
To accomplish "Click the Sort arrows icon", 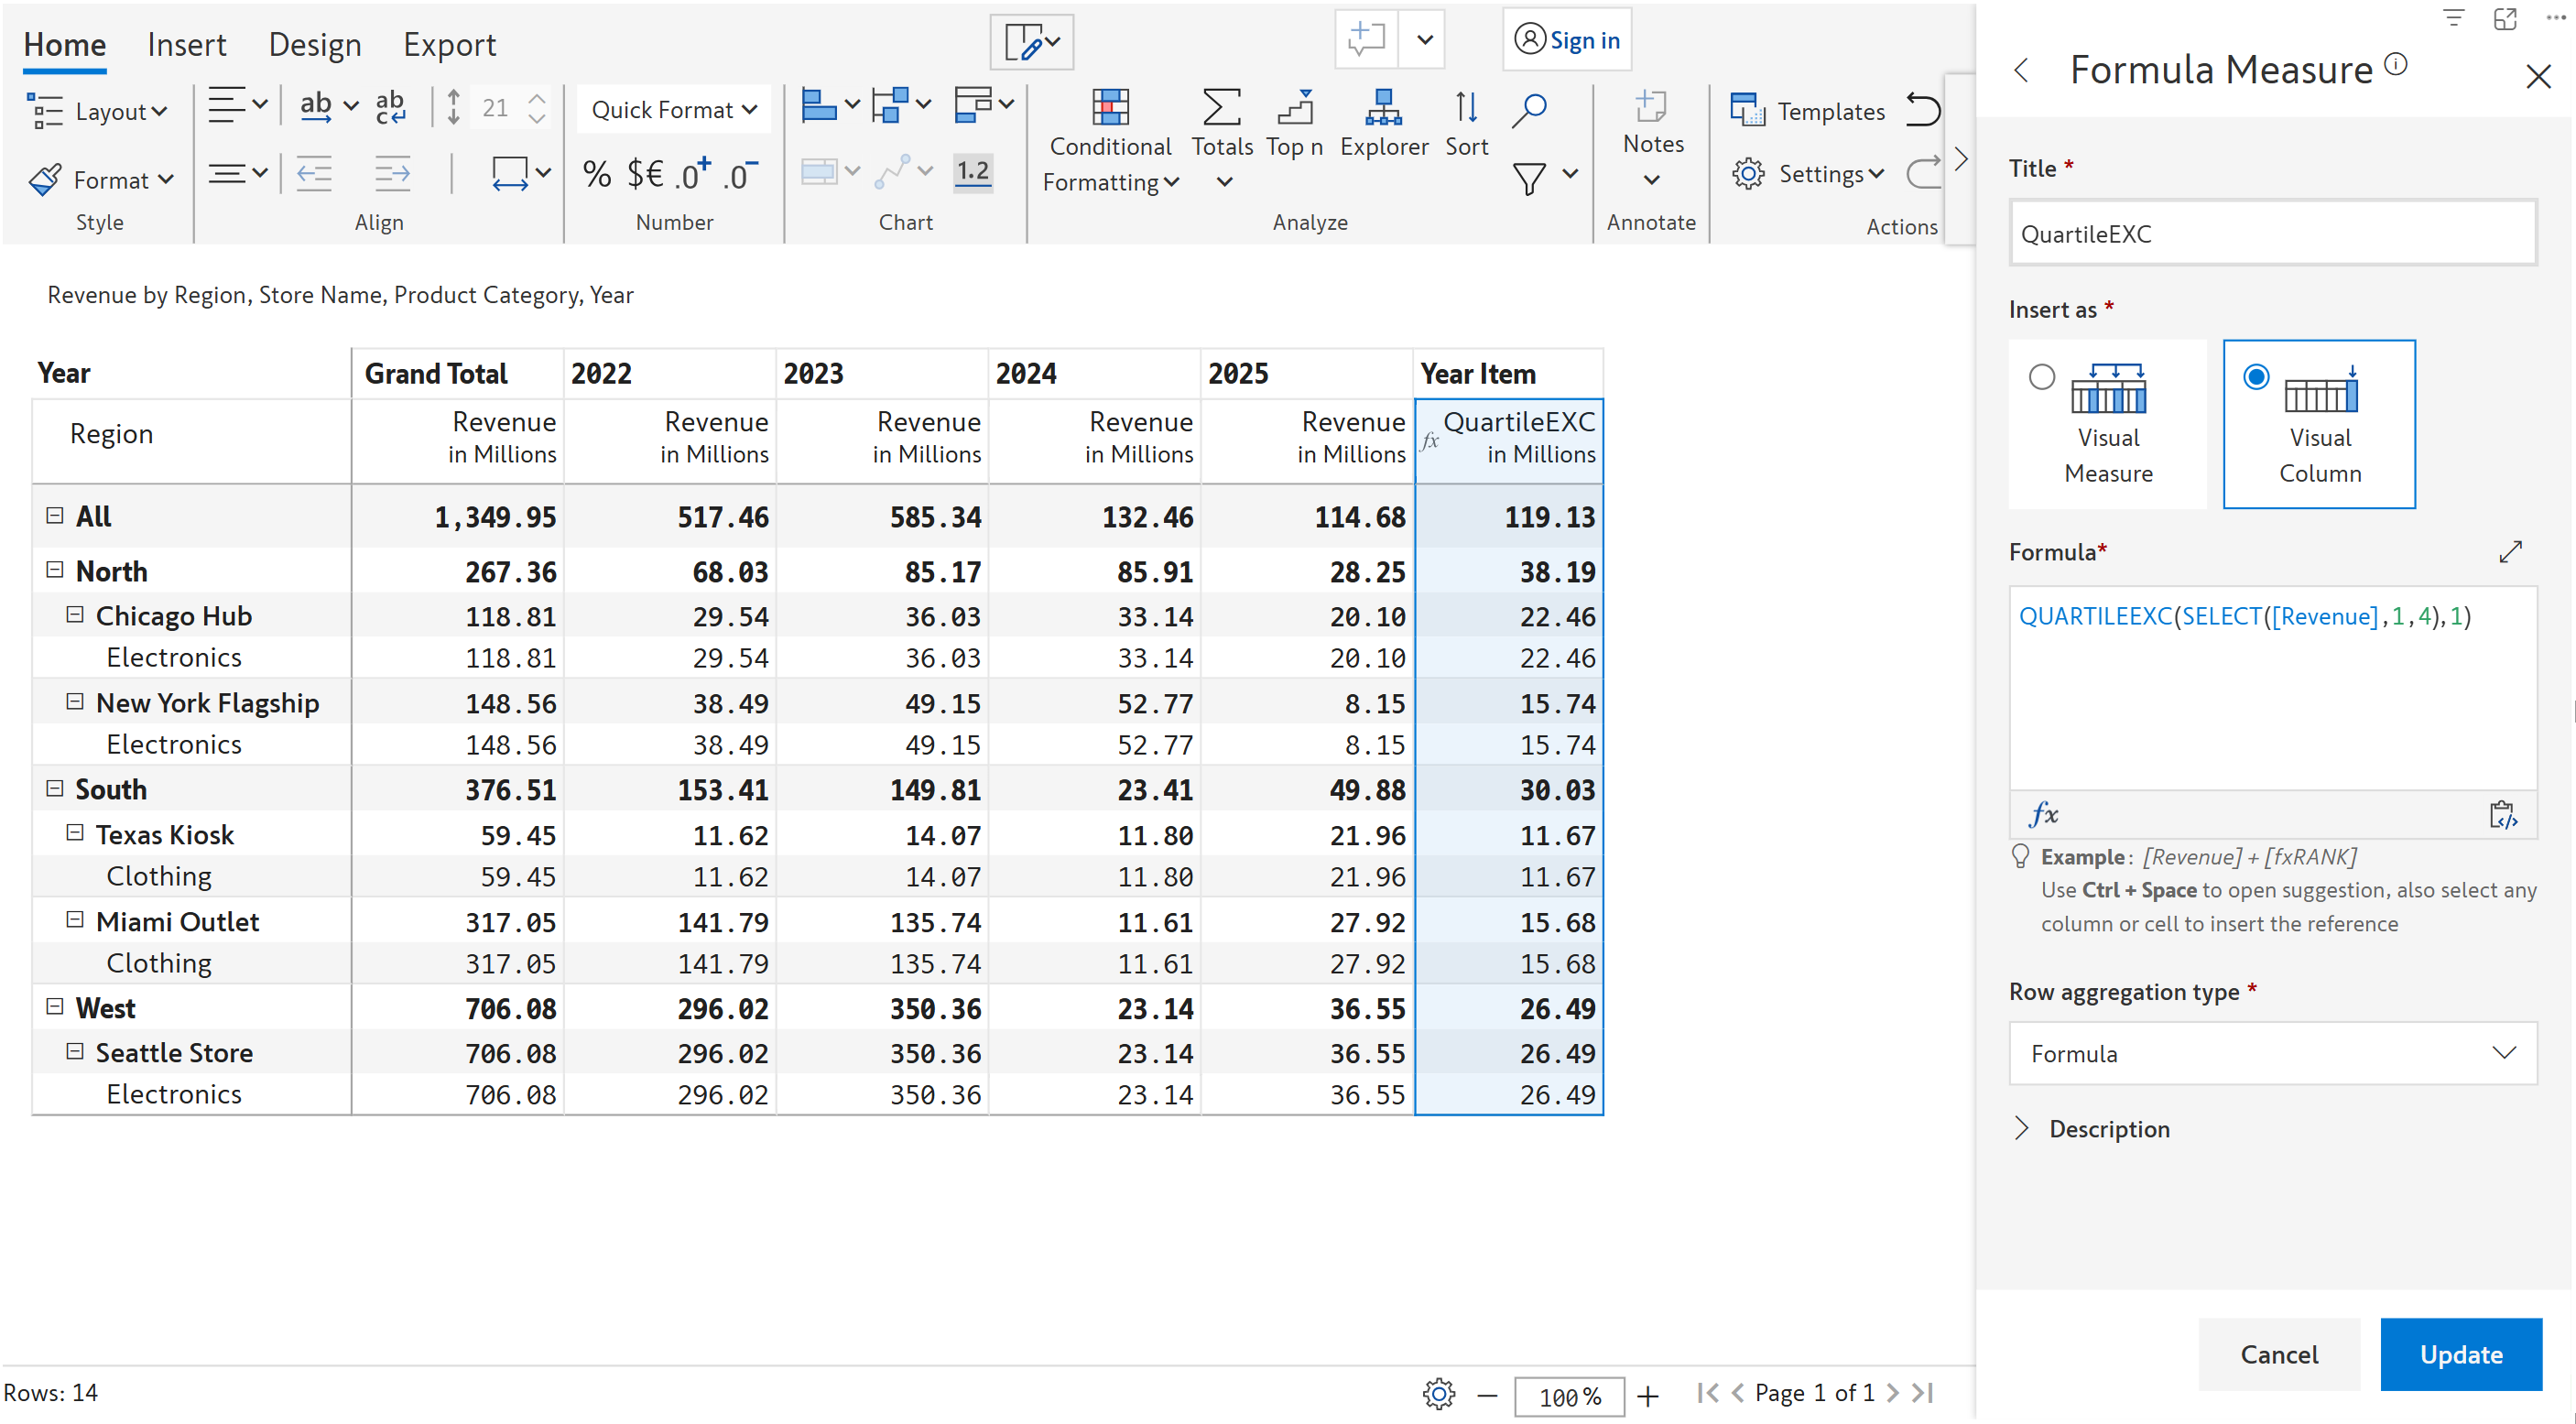I will point(1466,108).
